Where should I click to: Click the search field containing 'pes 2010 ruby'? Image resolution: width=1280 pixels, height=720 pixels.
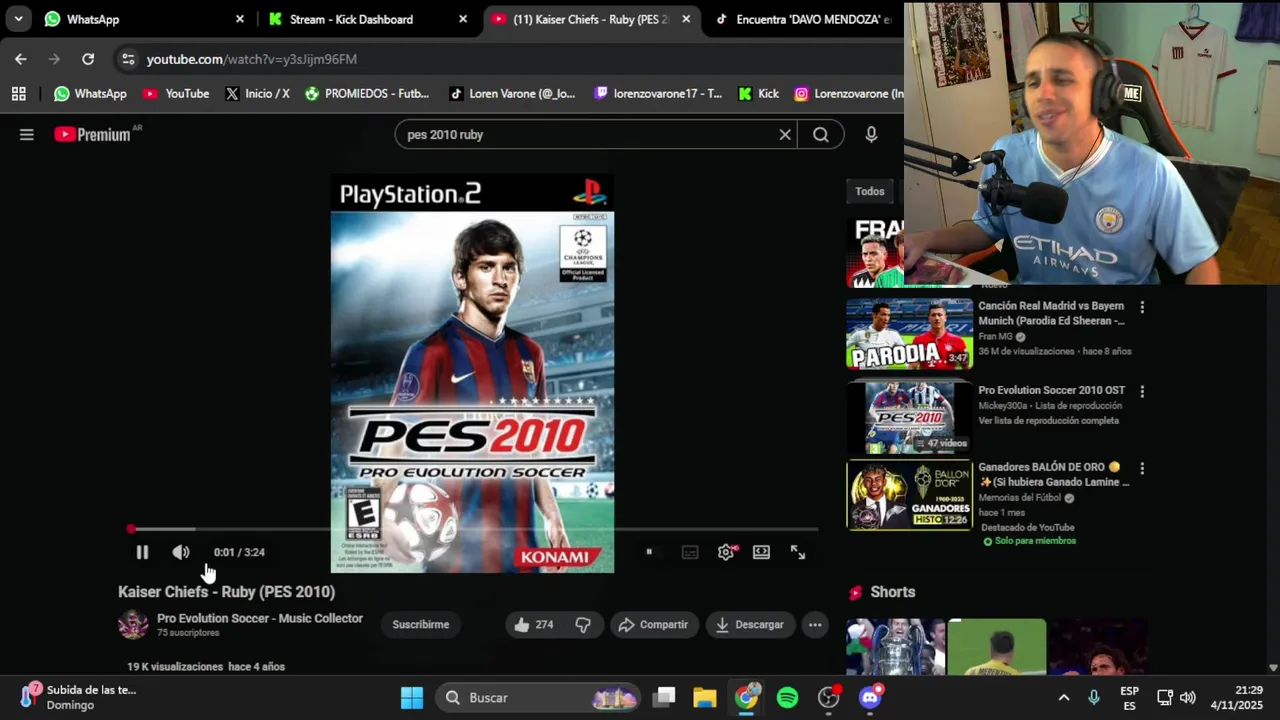(x=585, y=134)
